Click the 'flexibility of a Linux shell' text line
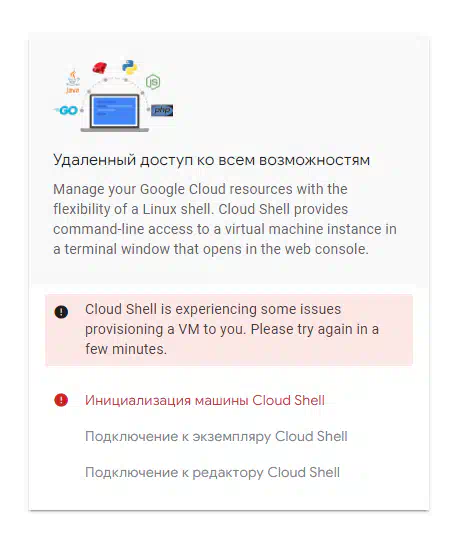Viewport: 463px width, 551px height. (x=200, y=209)
